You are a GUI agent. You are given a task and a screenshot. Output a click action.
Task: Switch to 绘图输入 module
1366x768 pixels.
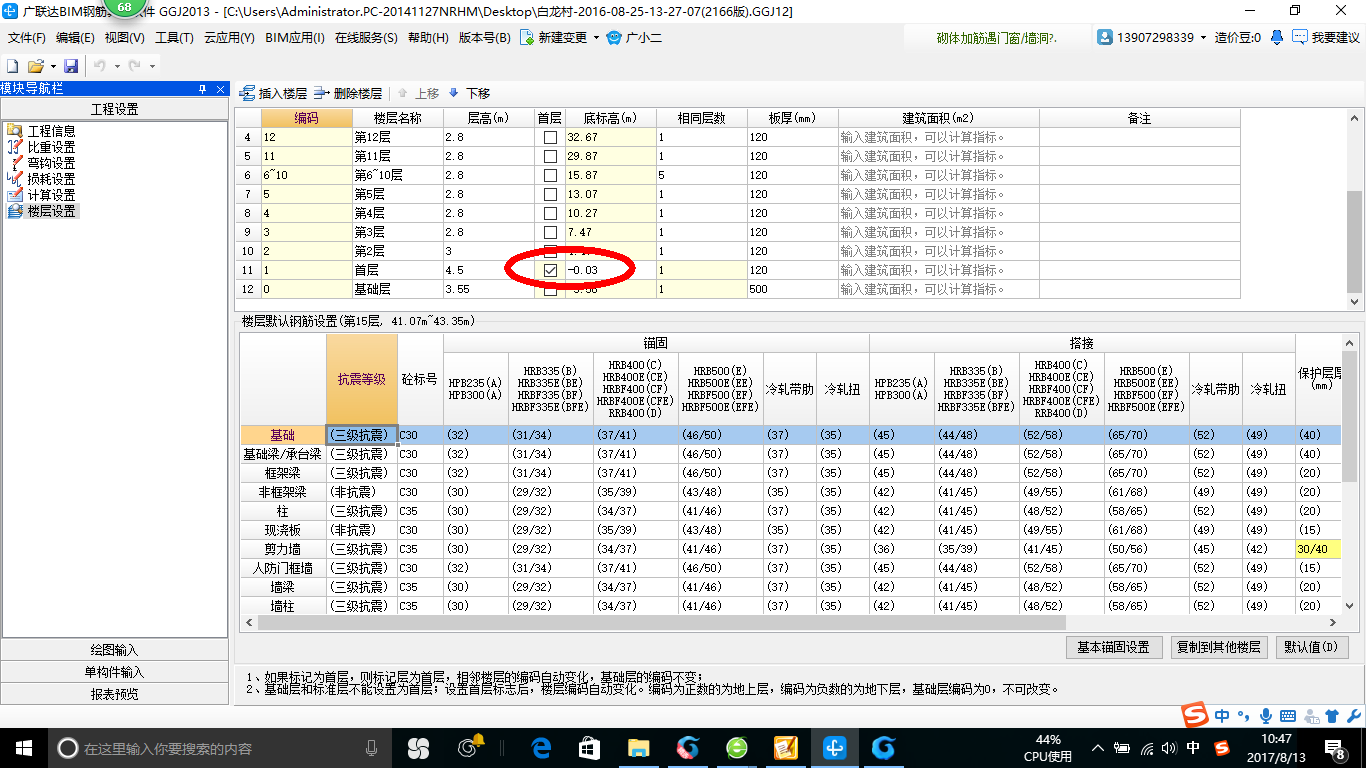pos(115,650)
